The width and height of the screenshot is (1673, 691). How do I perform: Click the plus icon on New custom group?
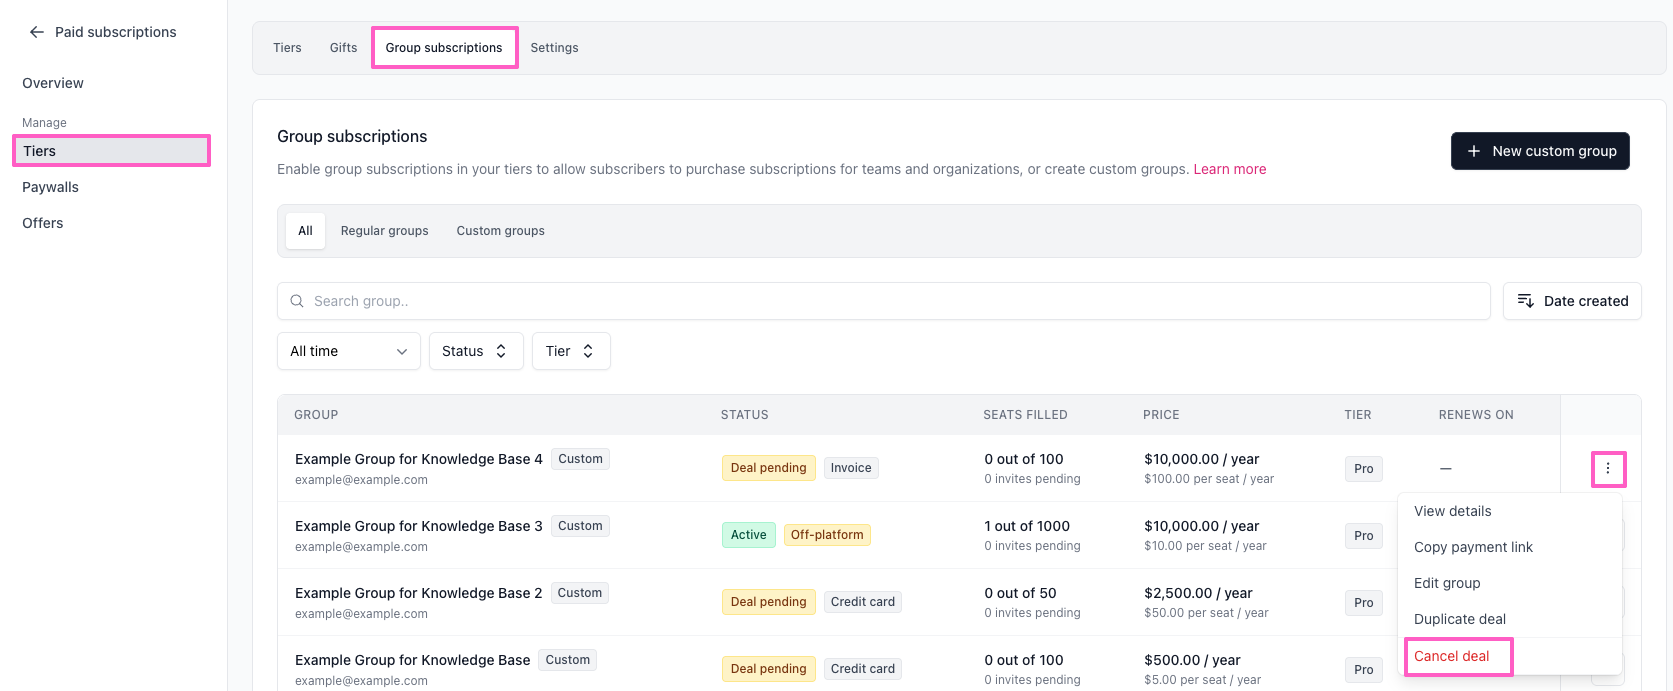click(1474, 151)
